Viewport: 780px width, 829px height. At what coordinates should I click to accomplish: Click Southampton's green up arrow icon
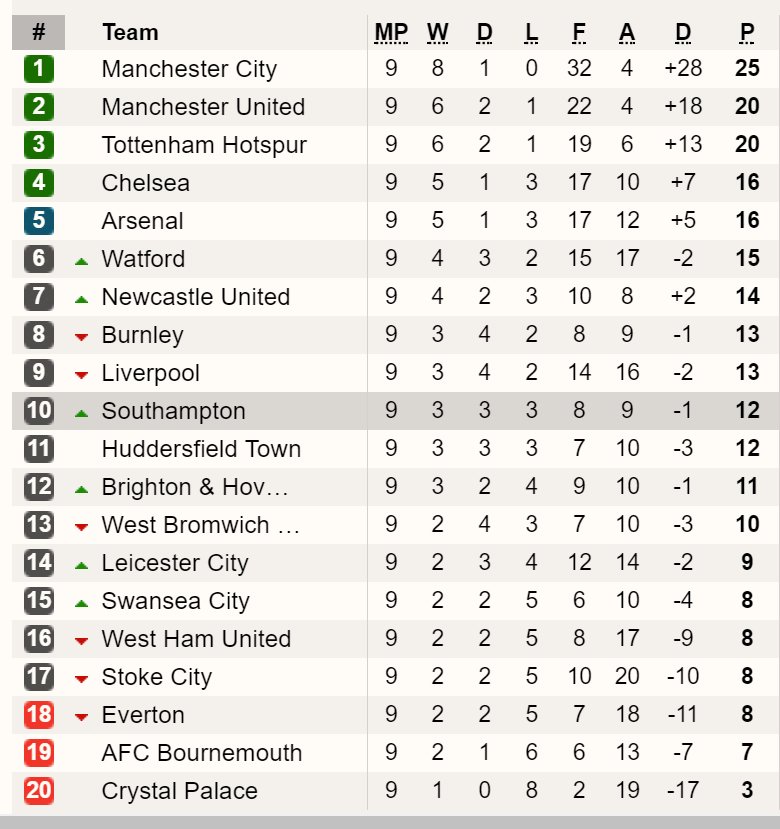[x=81, y=413]
